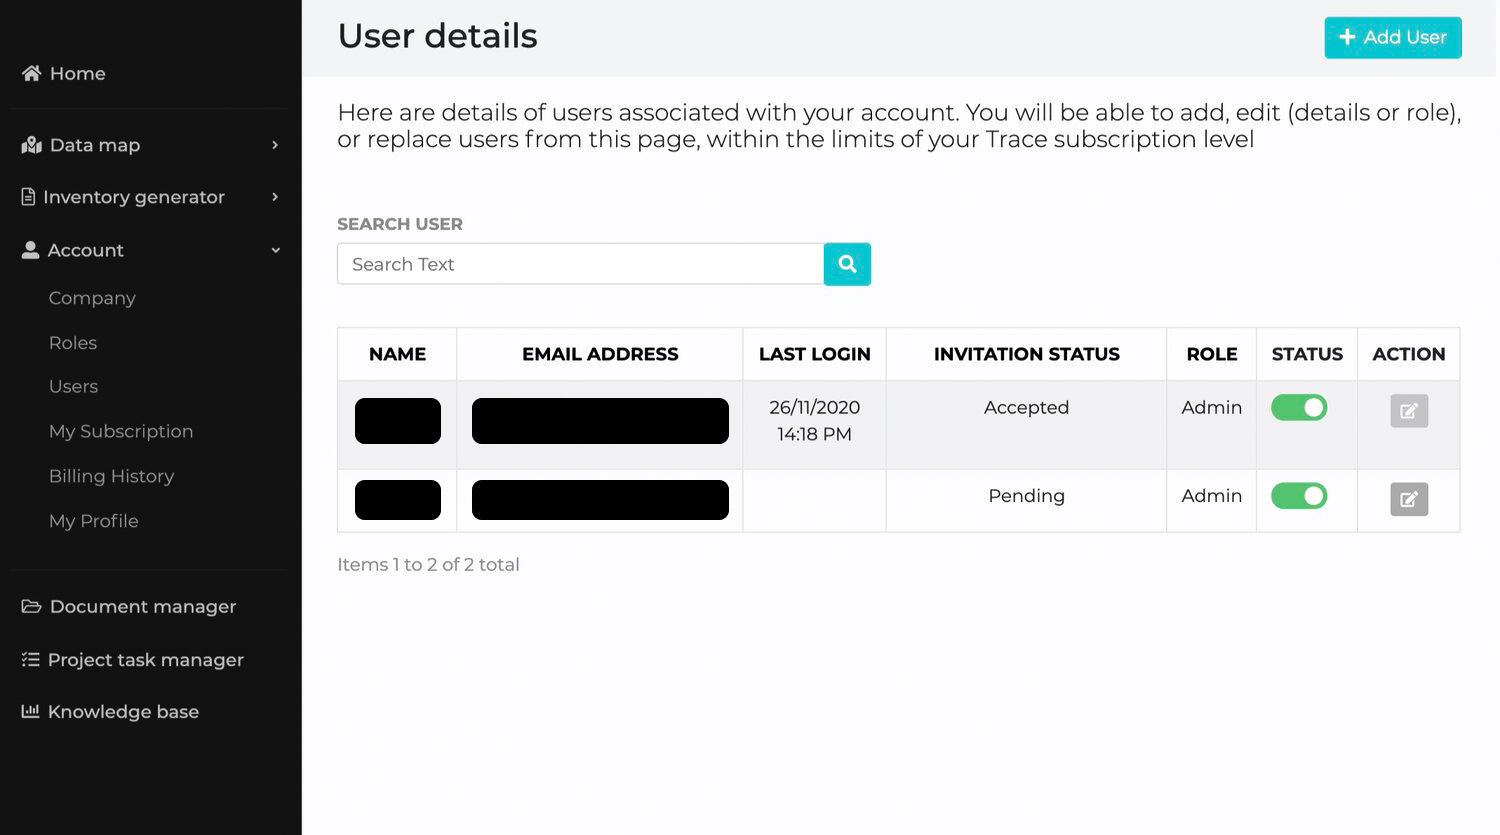Screen dimensions: 1500x835
Task: Click the Project task manager list icon
Action: click(30, 659)
